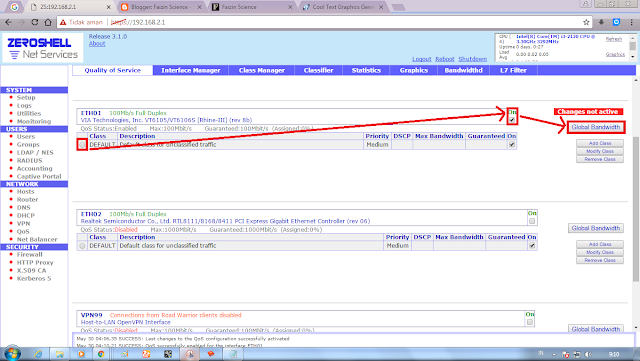Click the Refresh link in system info
Image resolution: width=640 pixels, height=361 pixels.
pos(614,39)
